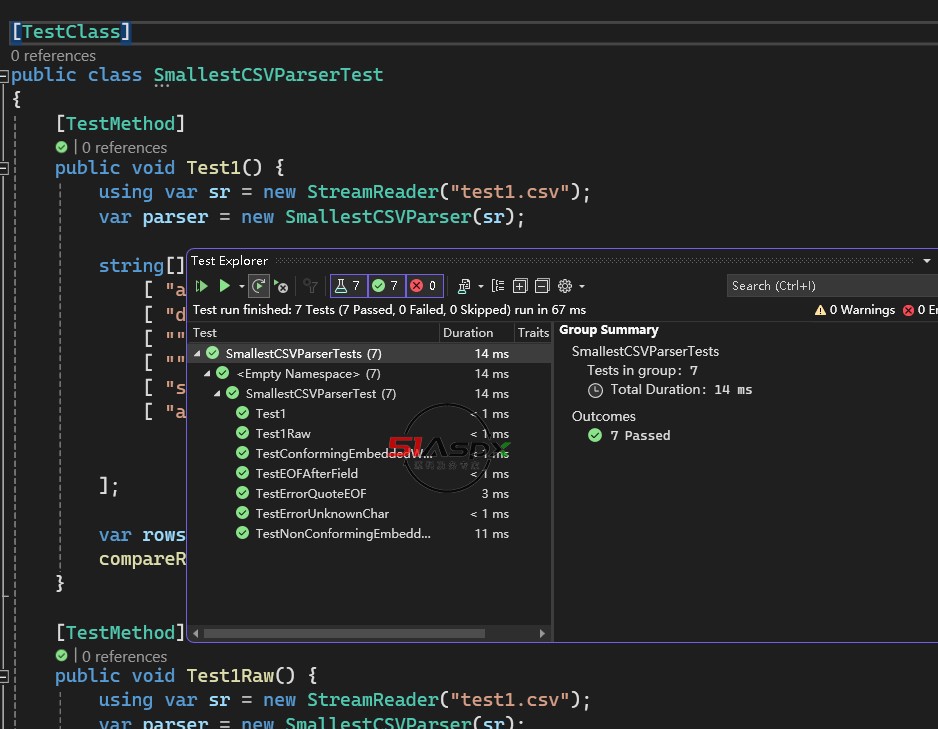The width and height of the screenshot is (938, 729).
Task: Click the Repeat Last Run icon
Action: coord(258,286)
